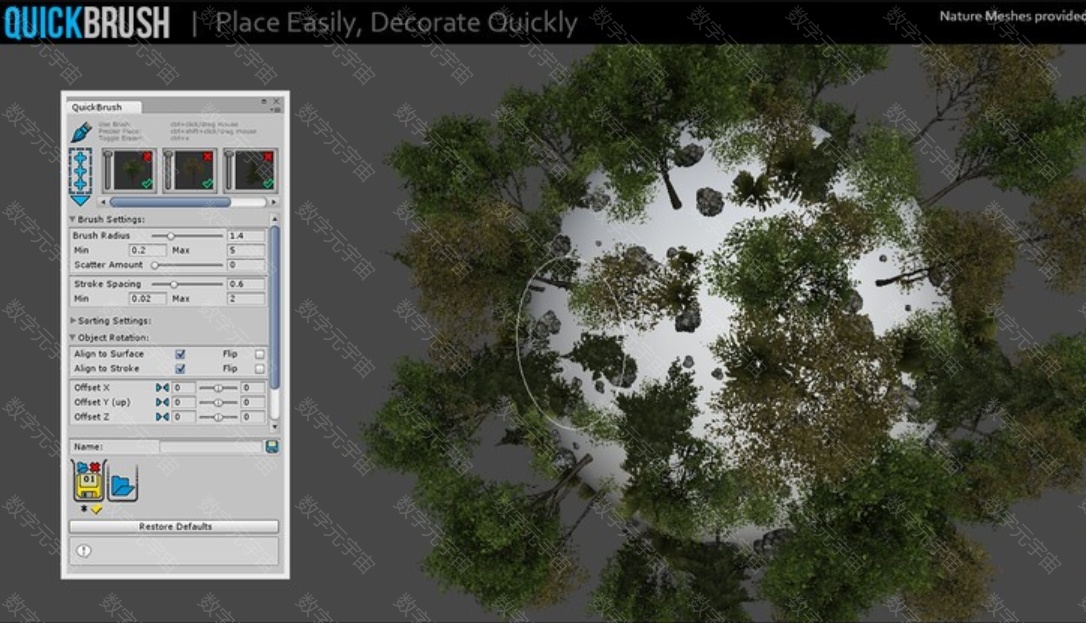This screenshot has width=1086, height=623.
Task: Click the Stroke Spacing Min field 0.02
Action: pos(147,298)
